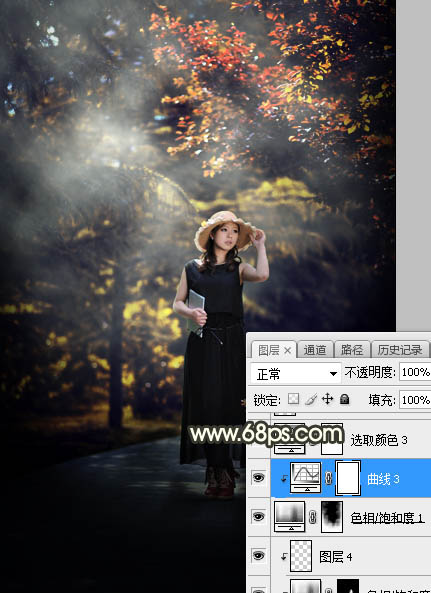The height and width of the screenshot is (593, 431).
Task: Select the 选取颜色 3 layer mask thumbnail
Action: tap(332, 439)
